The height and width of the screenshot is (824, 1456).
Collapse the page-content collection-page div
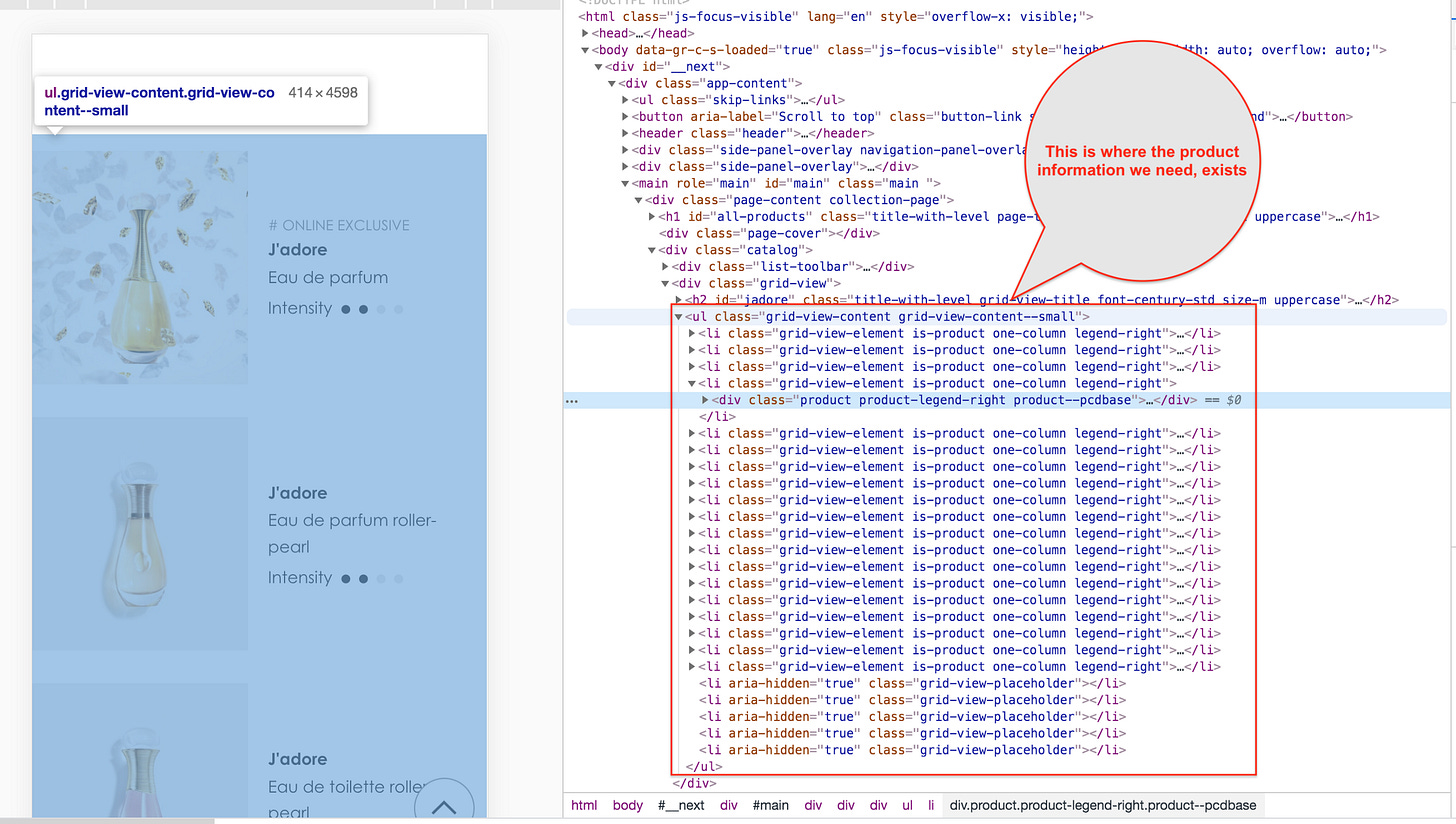(639, 200)
